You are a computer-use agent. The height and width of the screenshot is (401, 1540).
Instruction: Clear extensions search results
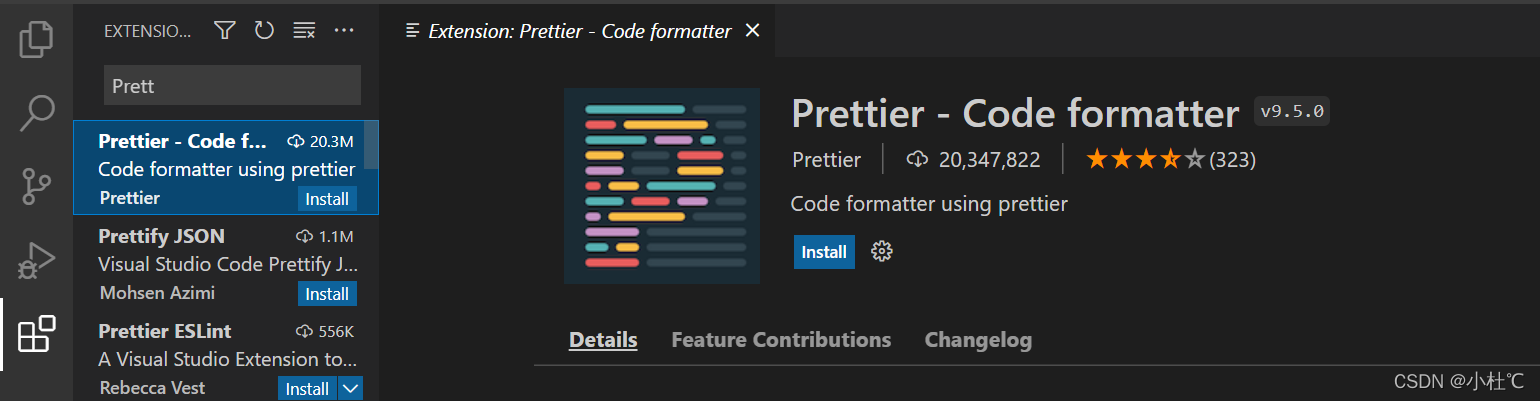pos(304,31)
